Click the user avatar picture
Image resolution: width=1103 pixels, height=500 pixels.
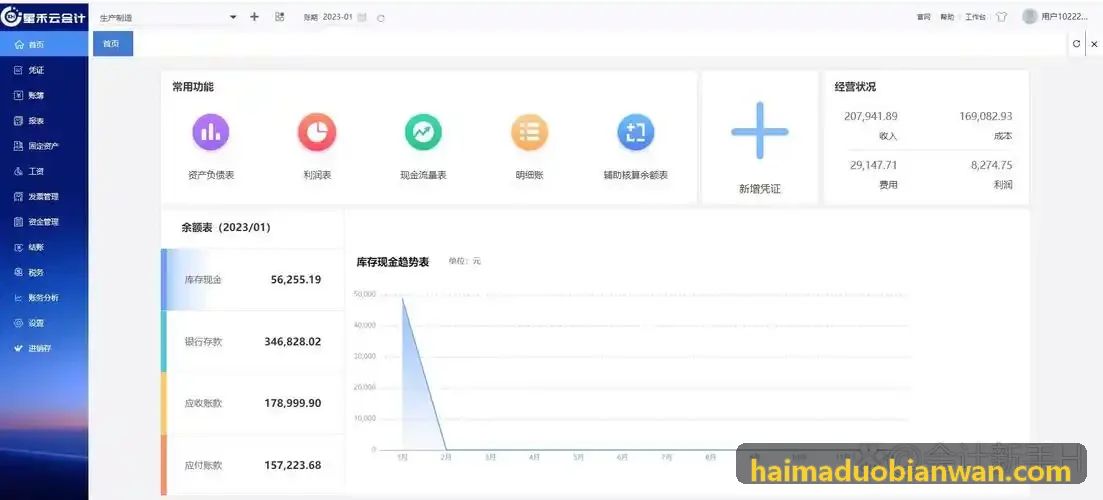(x=1030, y=16)
